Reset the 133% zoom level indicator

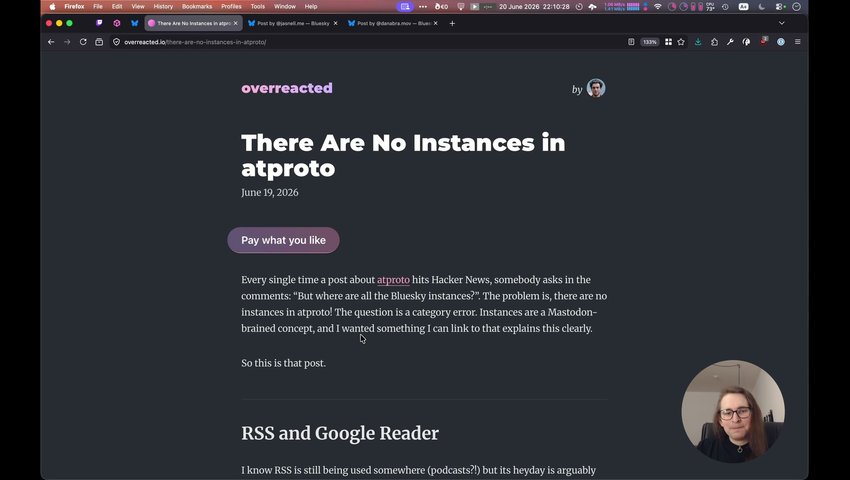click(x=650, y=42)
